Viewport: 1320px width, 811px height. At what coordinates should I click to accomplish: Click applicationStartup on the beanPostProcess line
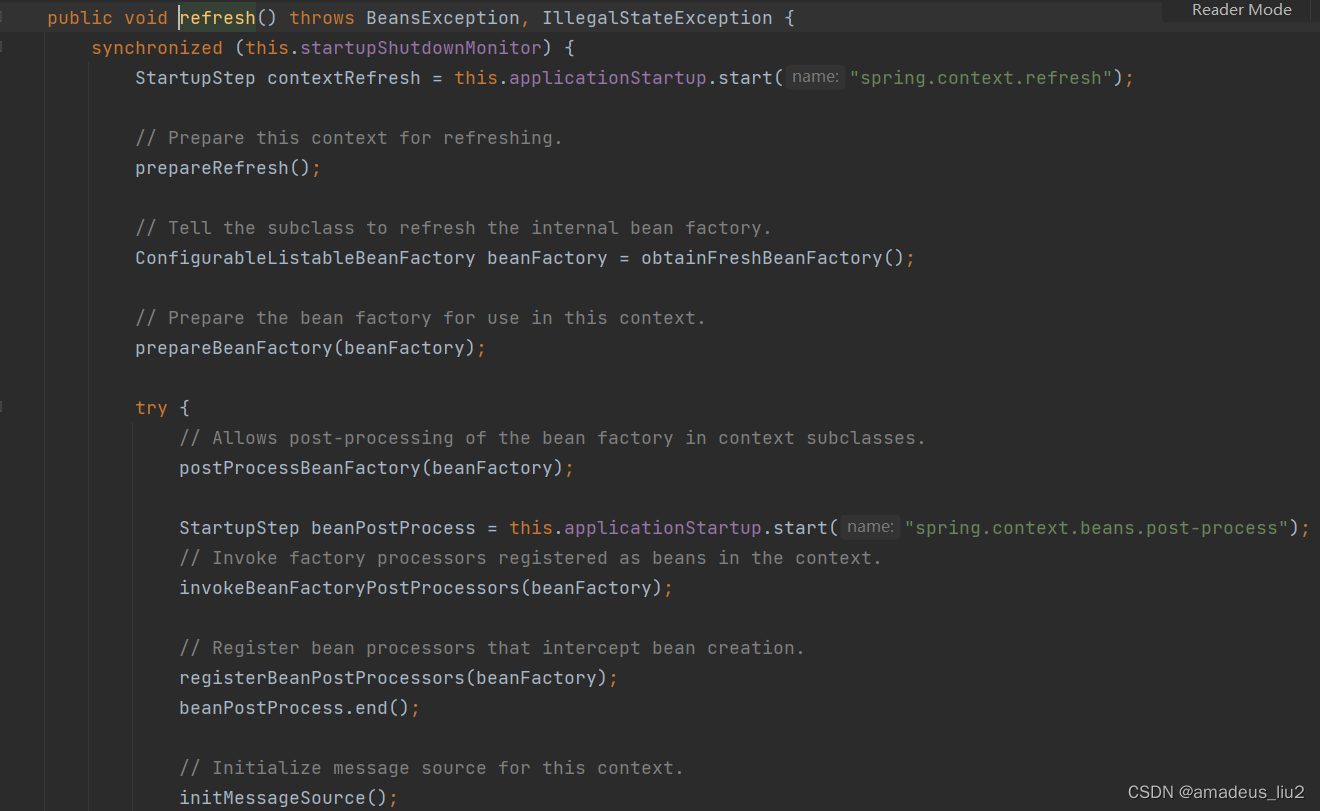point(663,528)
